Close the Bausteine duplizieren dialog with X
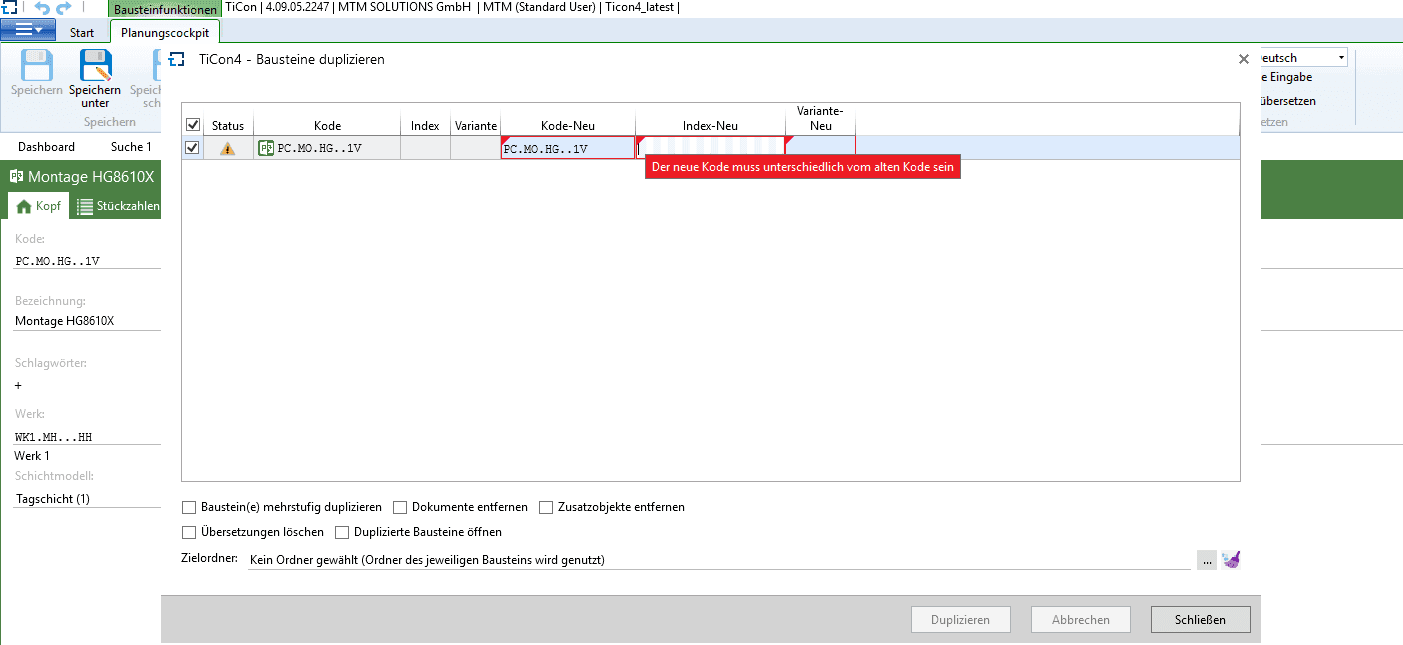Viewport: 1403px width, 645px height. pyautogui.click(x=1244, y=60)
